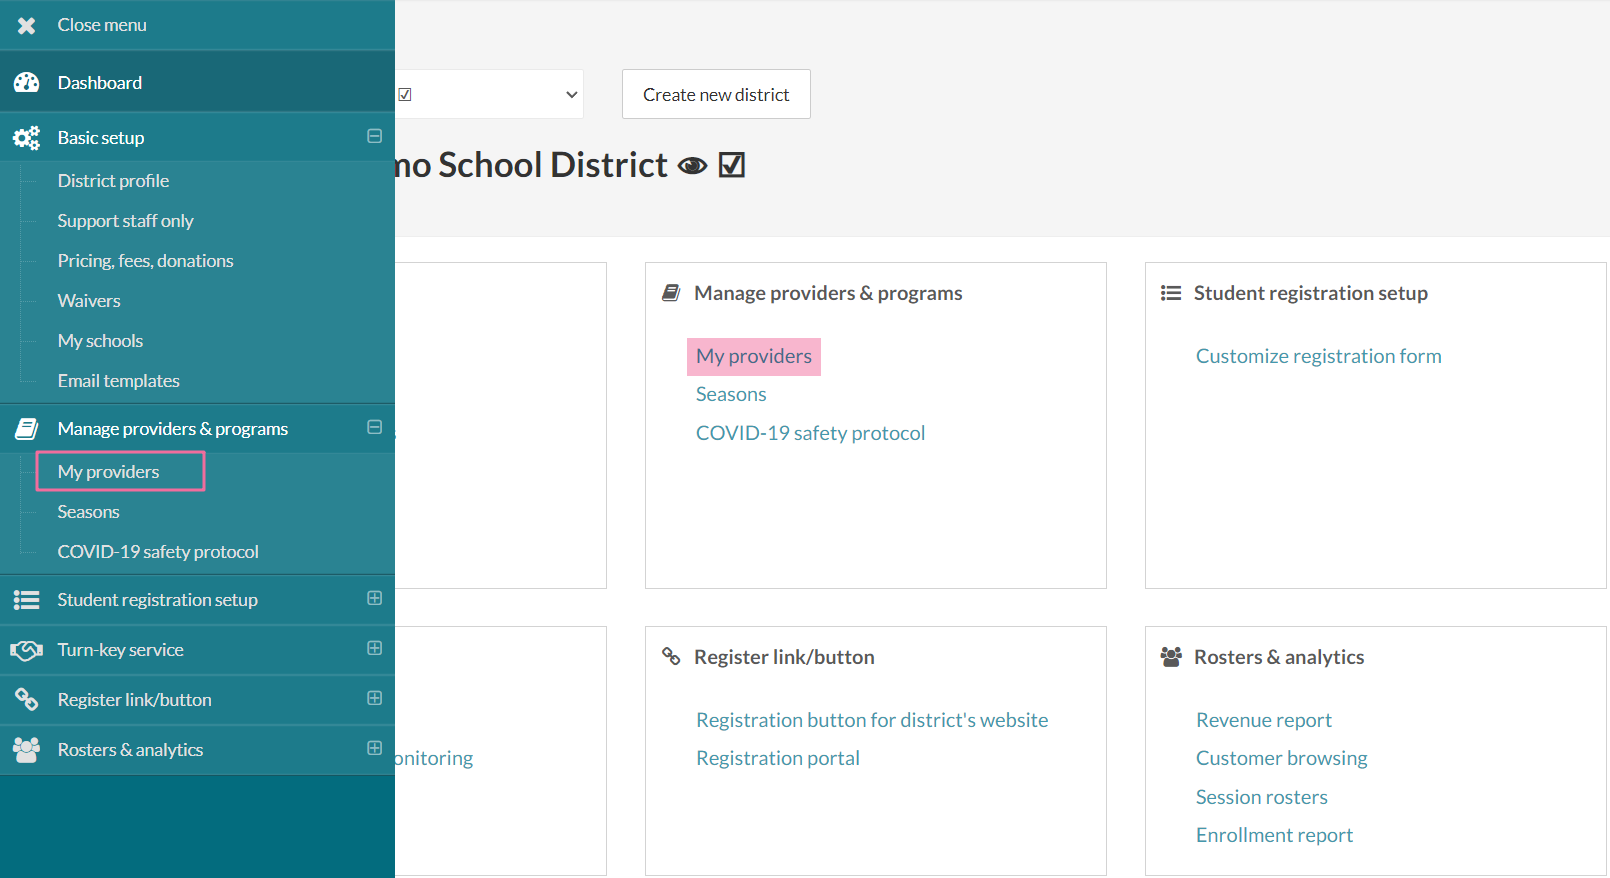Expand the Student registration setup section
This screenshot has width=1610, height=878.
click(374, 598)
